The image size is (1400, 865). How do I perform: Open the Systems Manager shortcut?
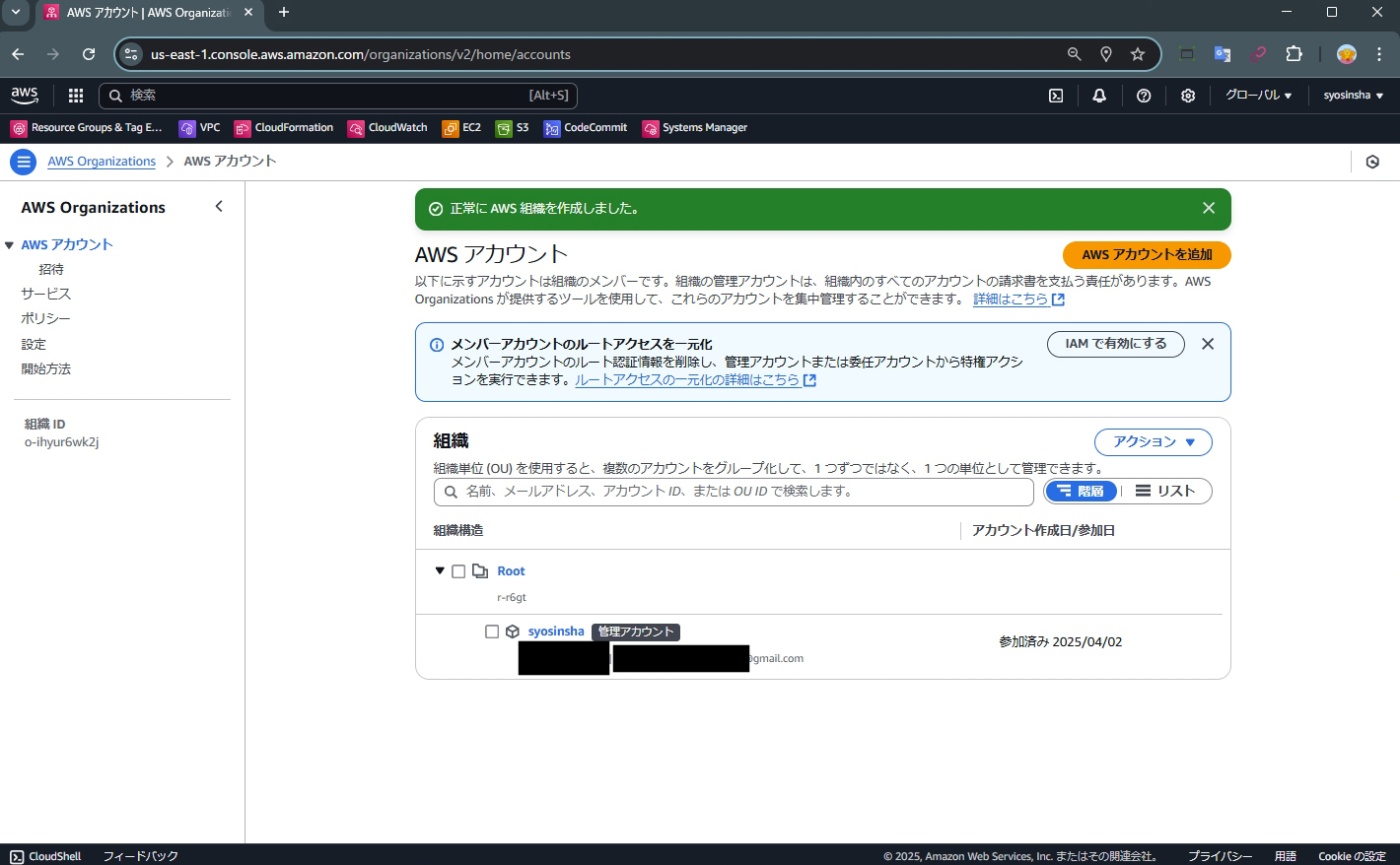[x=695, y=128]
